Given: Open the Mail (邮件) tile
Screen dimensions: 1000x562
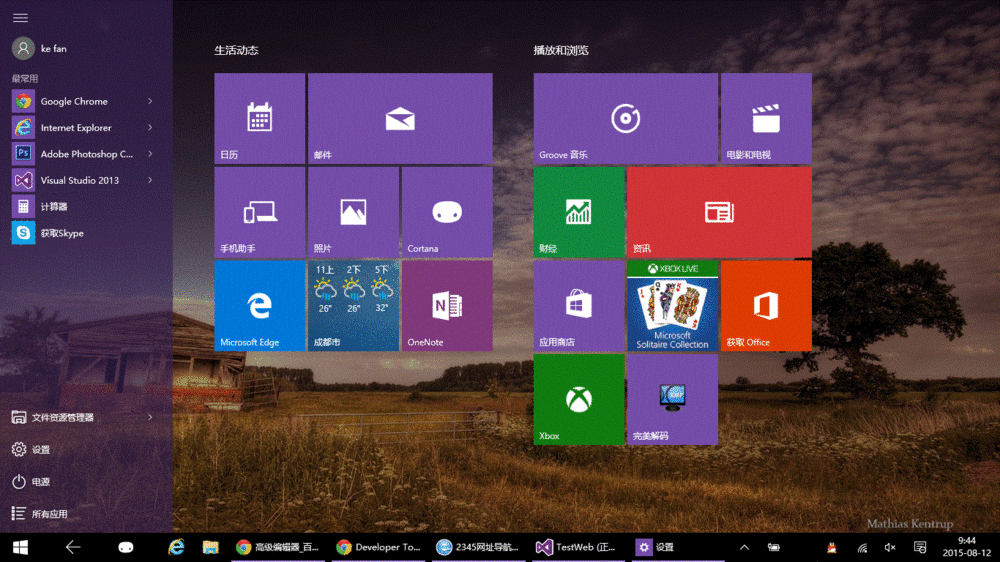Looking at the screenshot, I should pos(400,118).
